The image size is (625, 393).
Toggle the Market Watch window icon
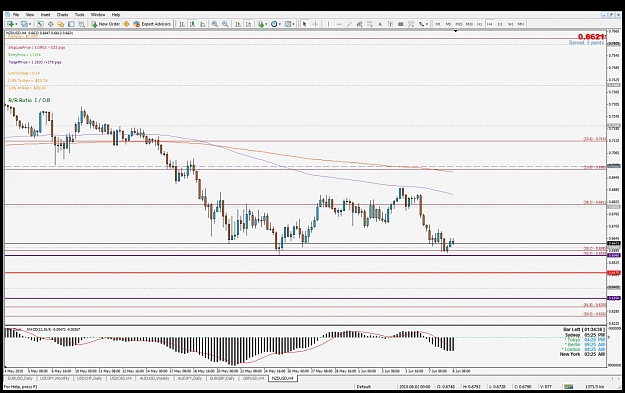(x=40, y=24)
